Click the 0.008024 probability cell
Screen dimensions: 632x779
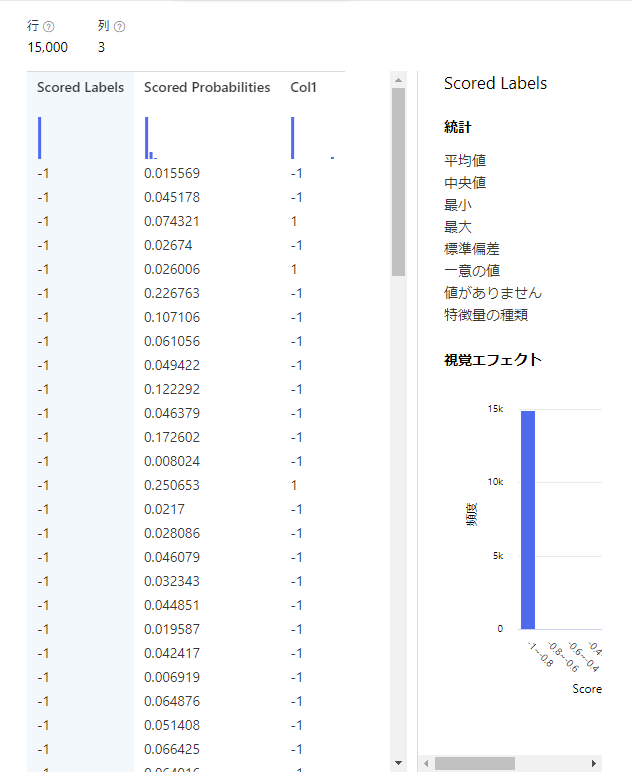click(172, 461)
